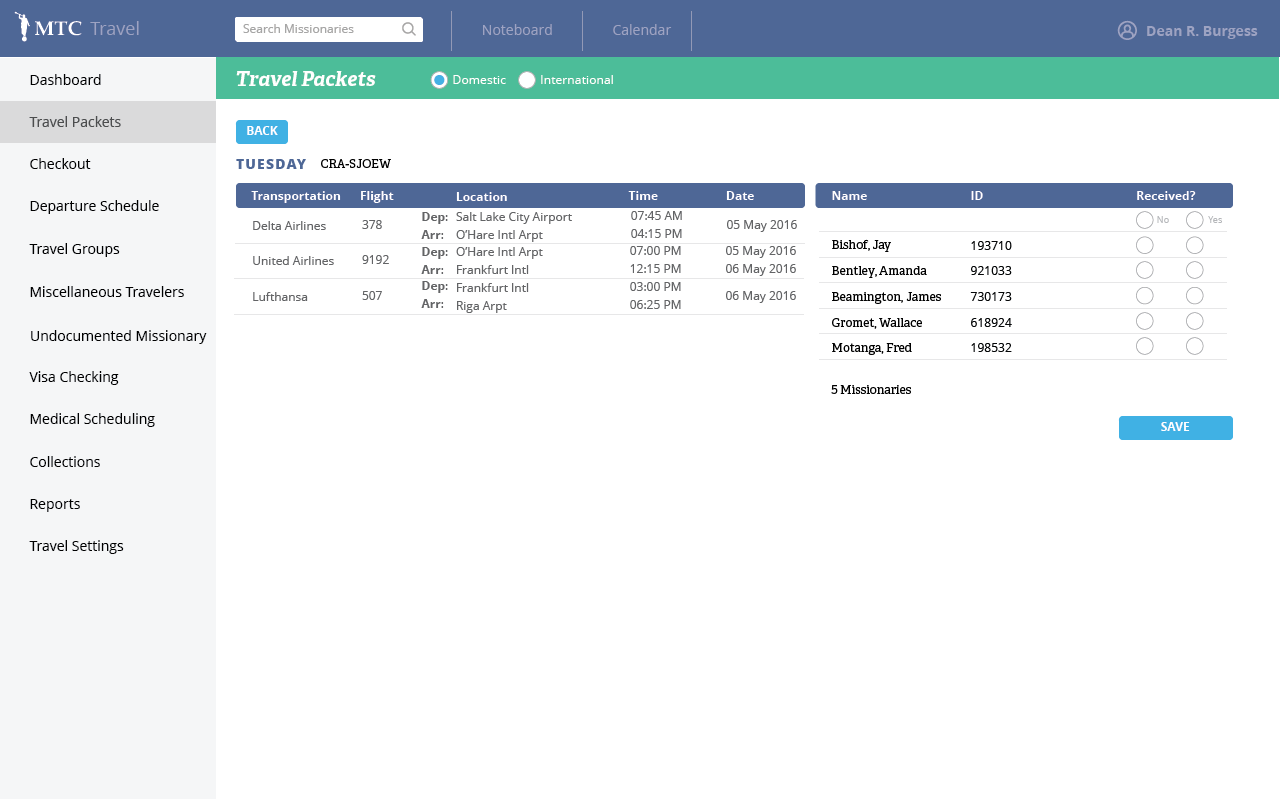
Task: Open Departure Schedule from sidebar
Action: 94,206
